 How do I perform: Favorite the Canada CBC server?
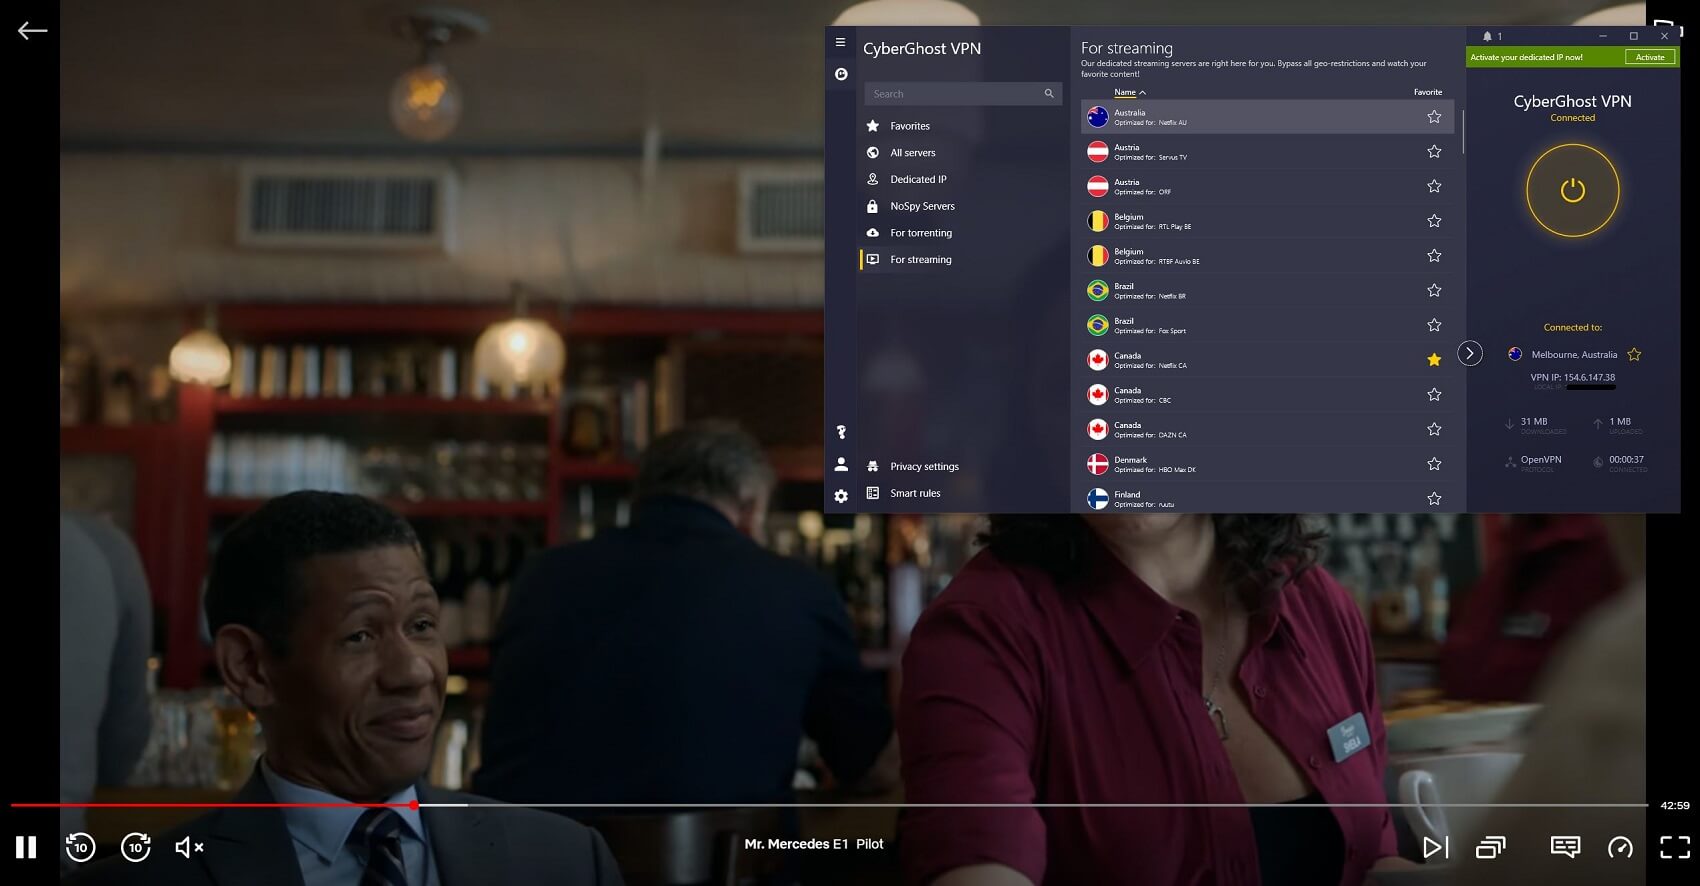coord(1434,394)
